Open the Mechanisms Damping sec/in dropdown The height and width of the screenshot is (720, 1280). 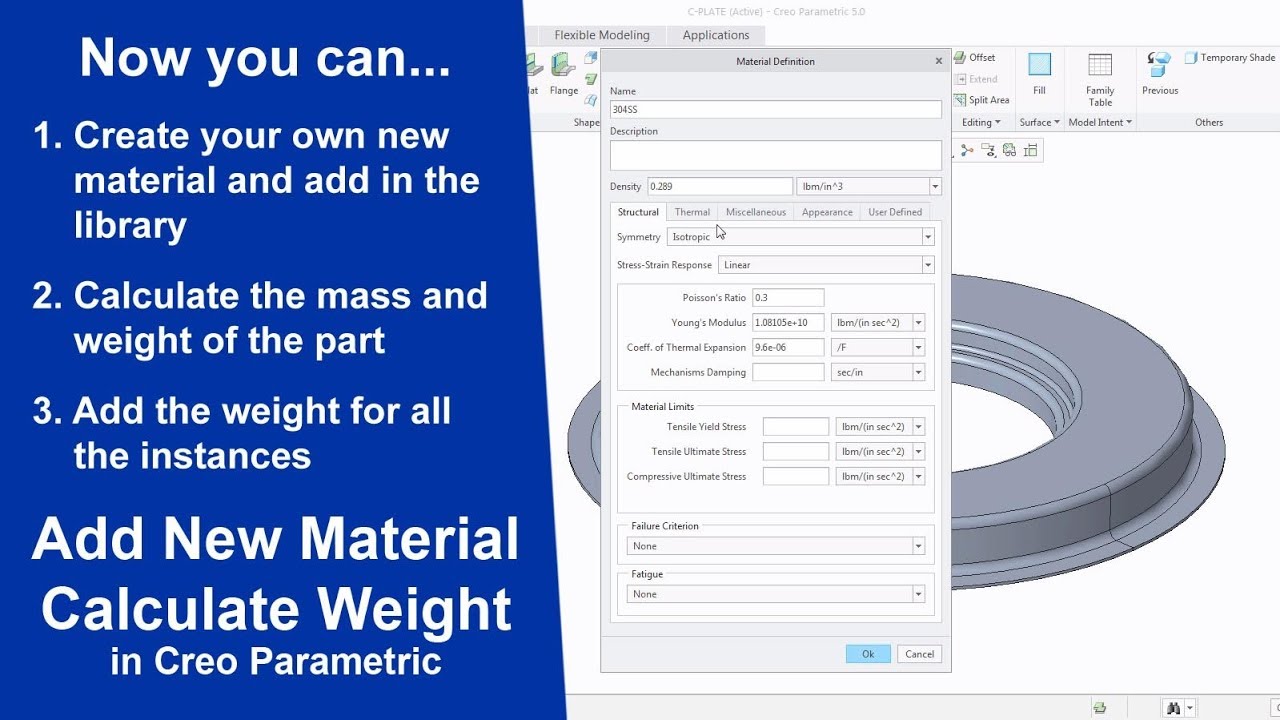click(x=919, y=373)
